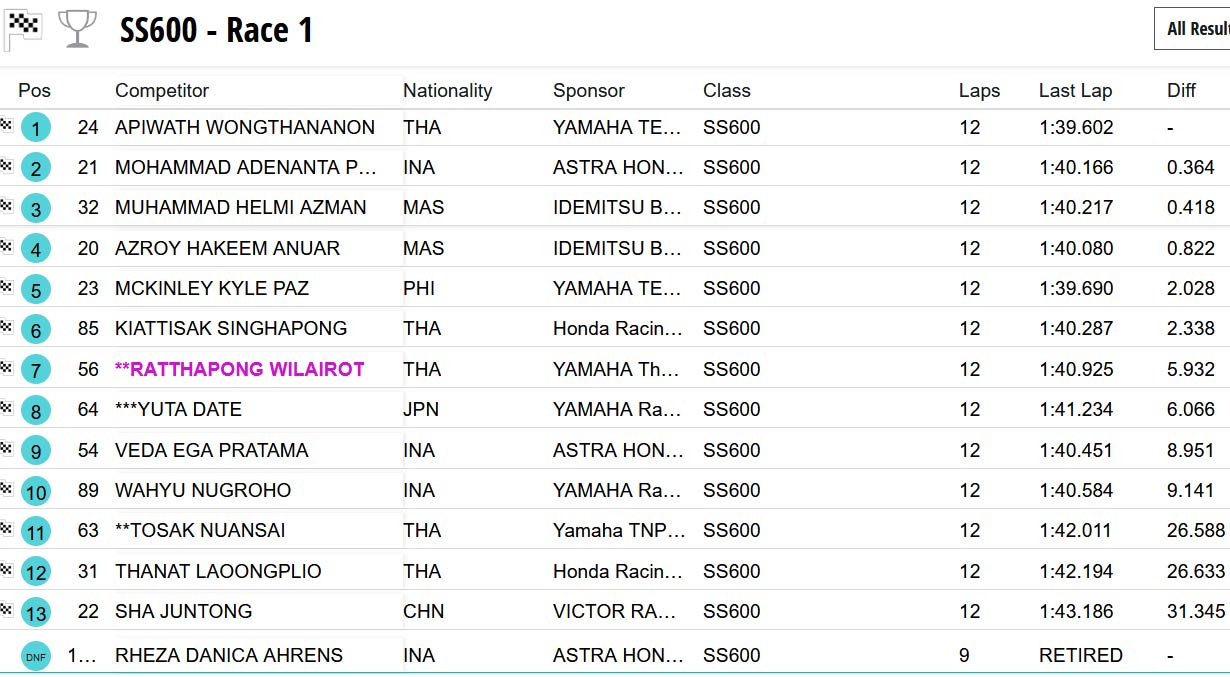1230x677 pixels.
Task: Click competitor APIWATH WONGTHANANON
Action: [245, 127]
